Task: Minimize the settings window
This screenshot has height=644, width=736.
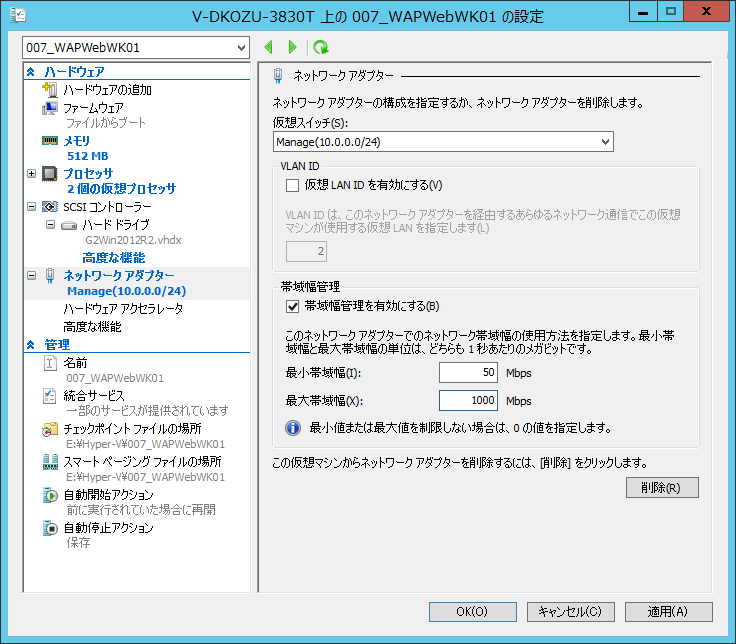Action: coord(643,11)
